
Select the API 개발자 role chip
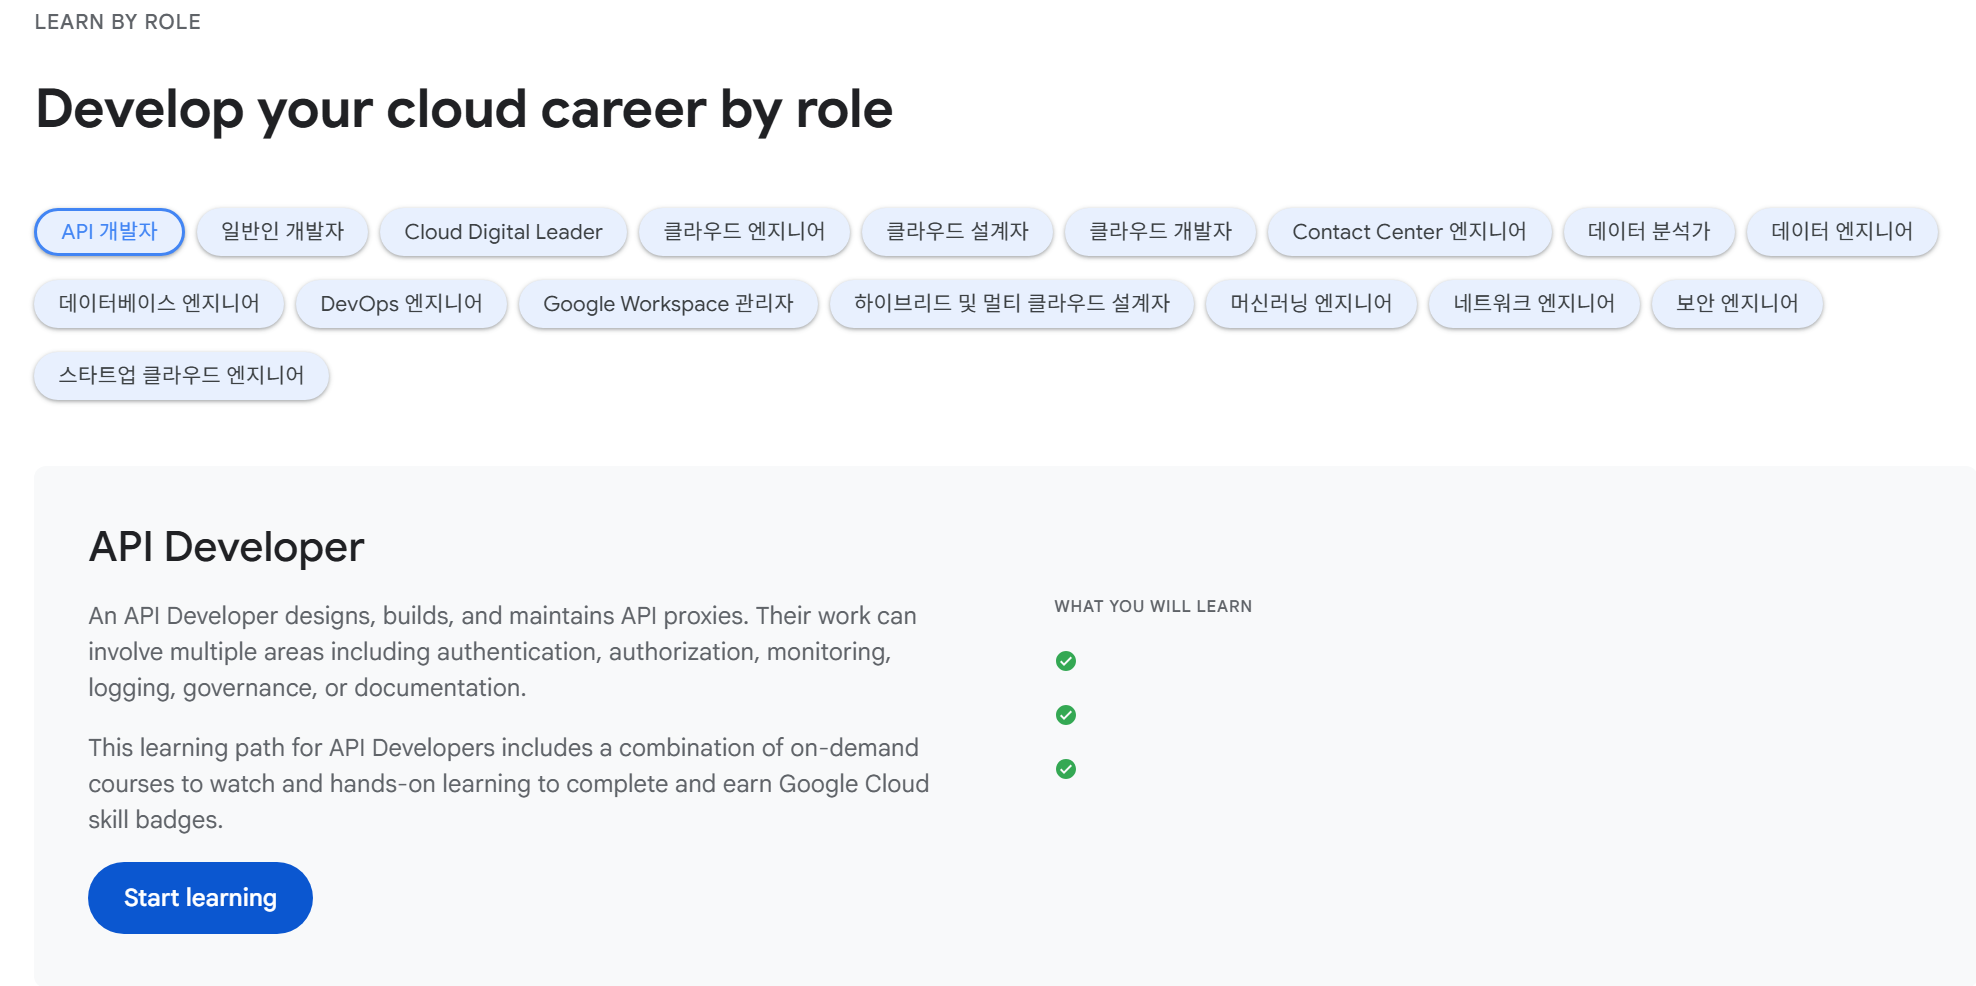pyautogui.click(x=109, y=232)
